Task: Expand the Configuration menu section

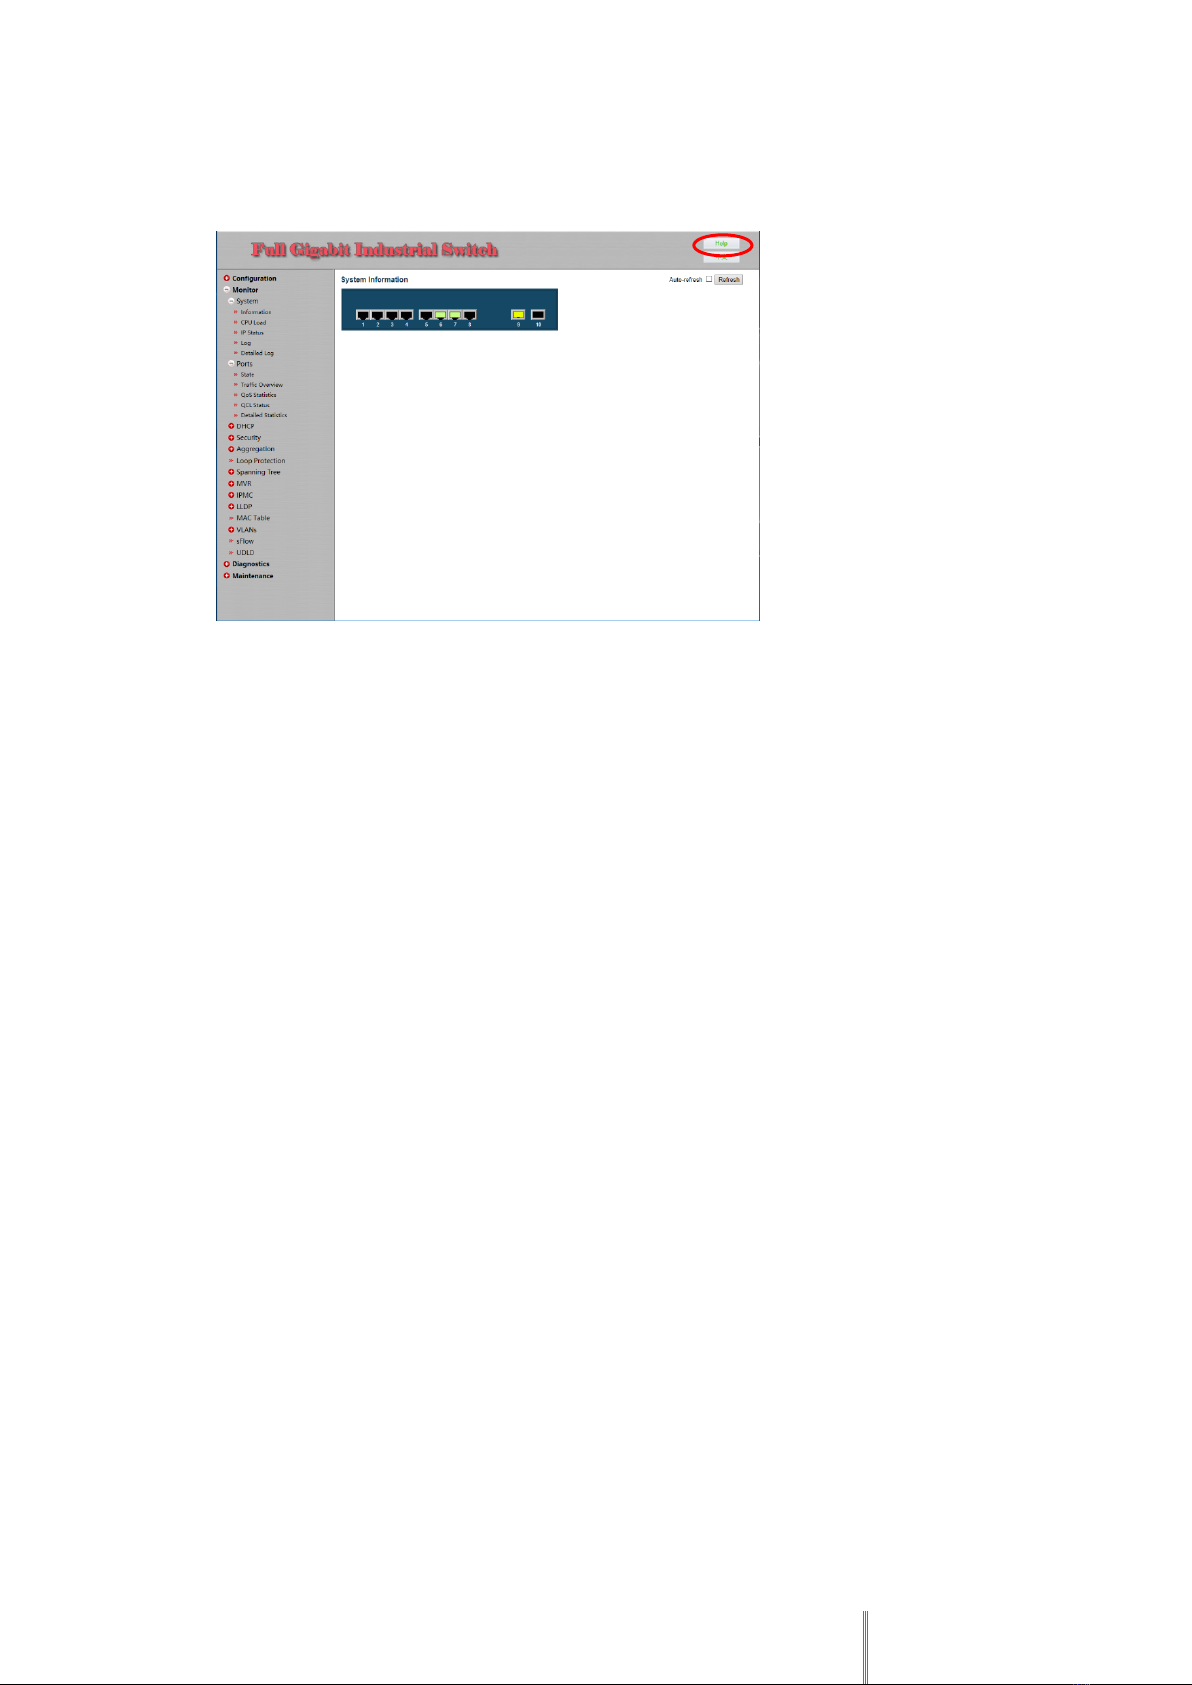Action: pos(227,279)
